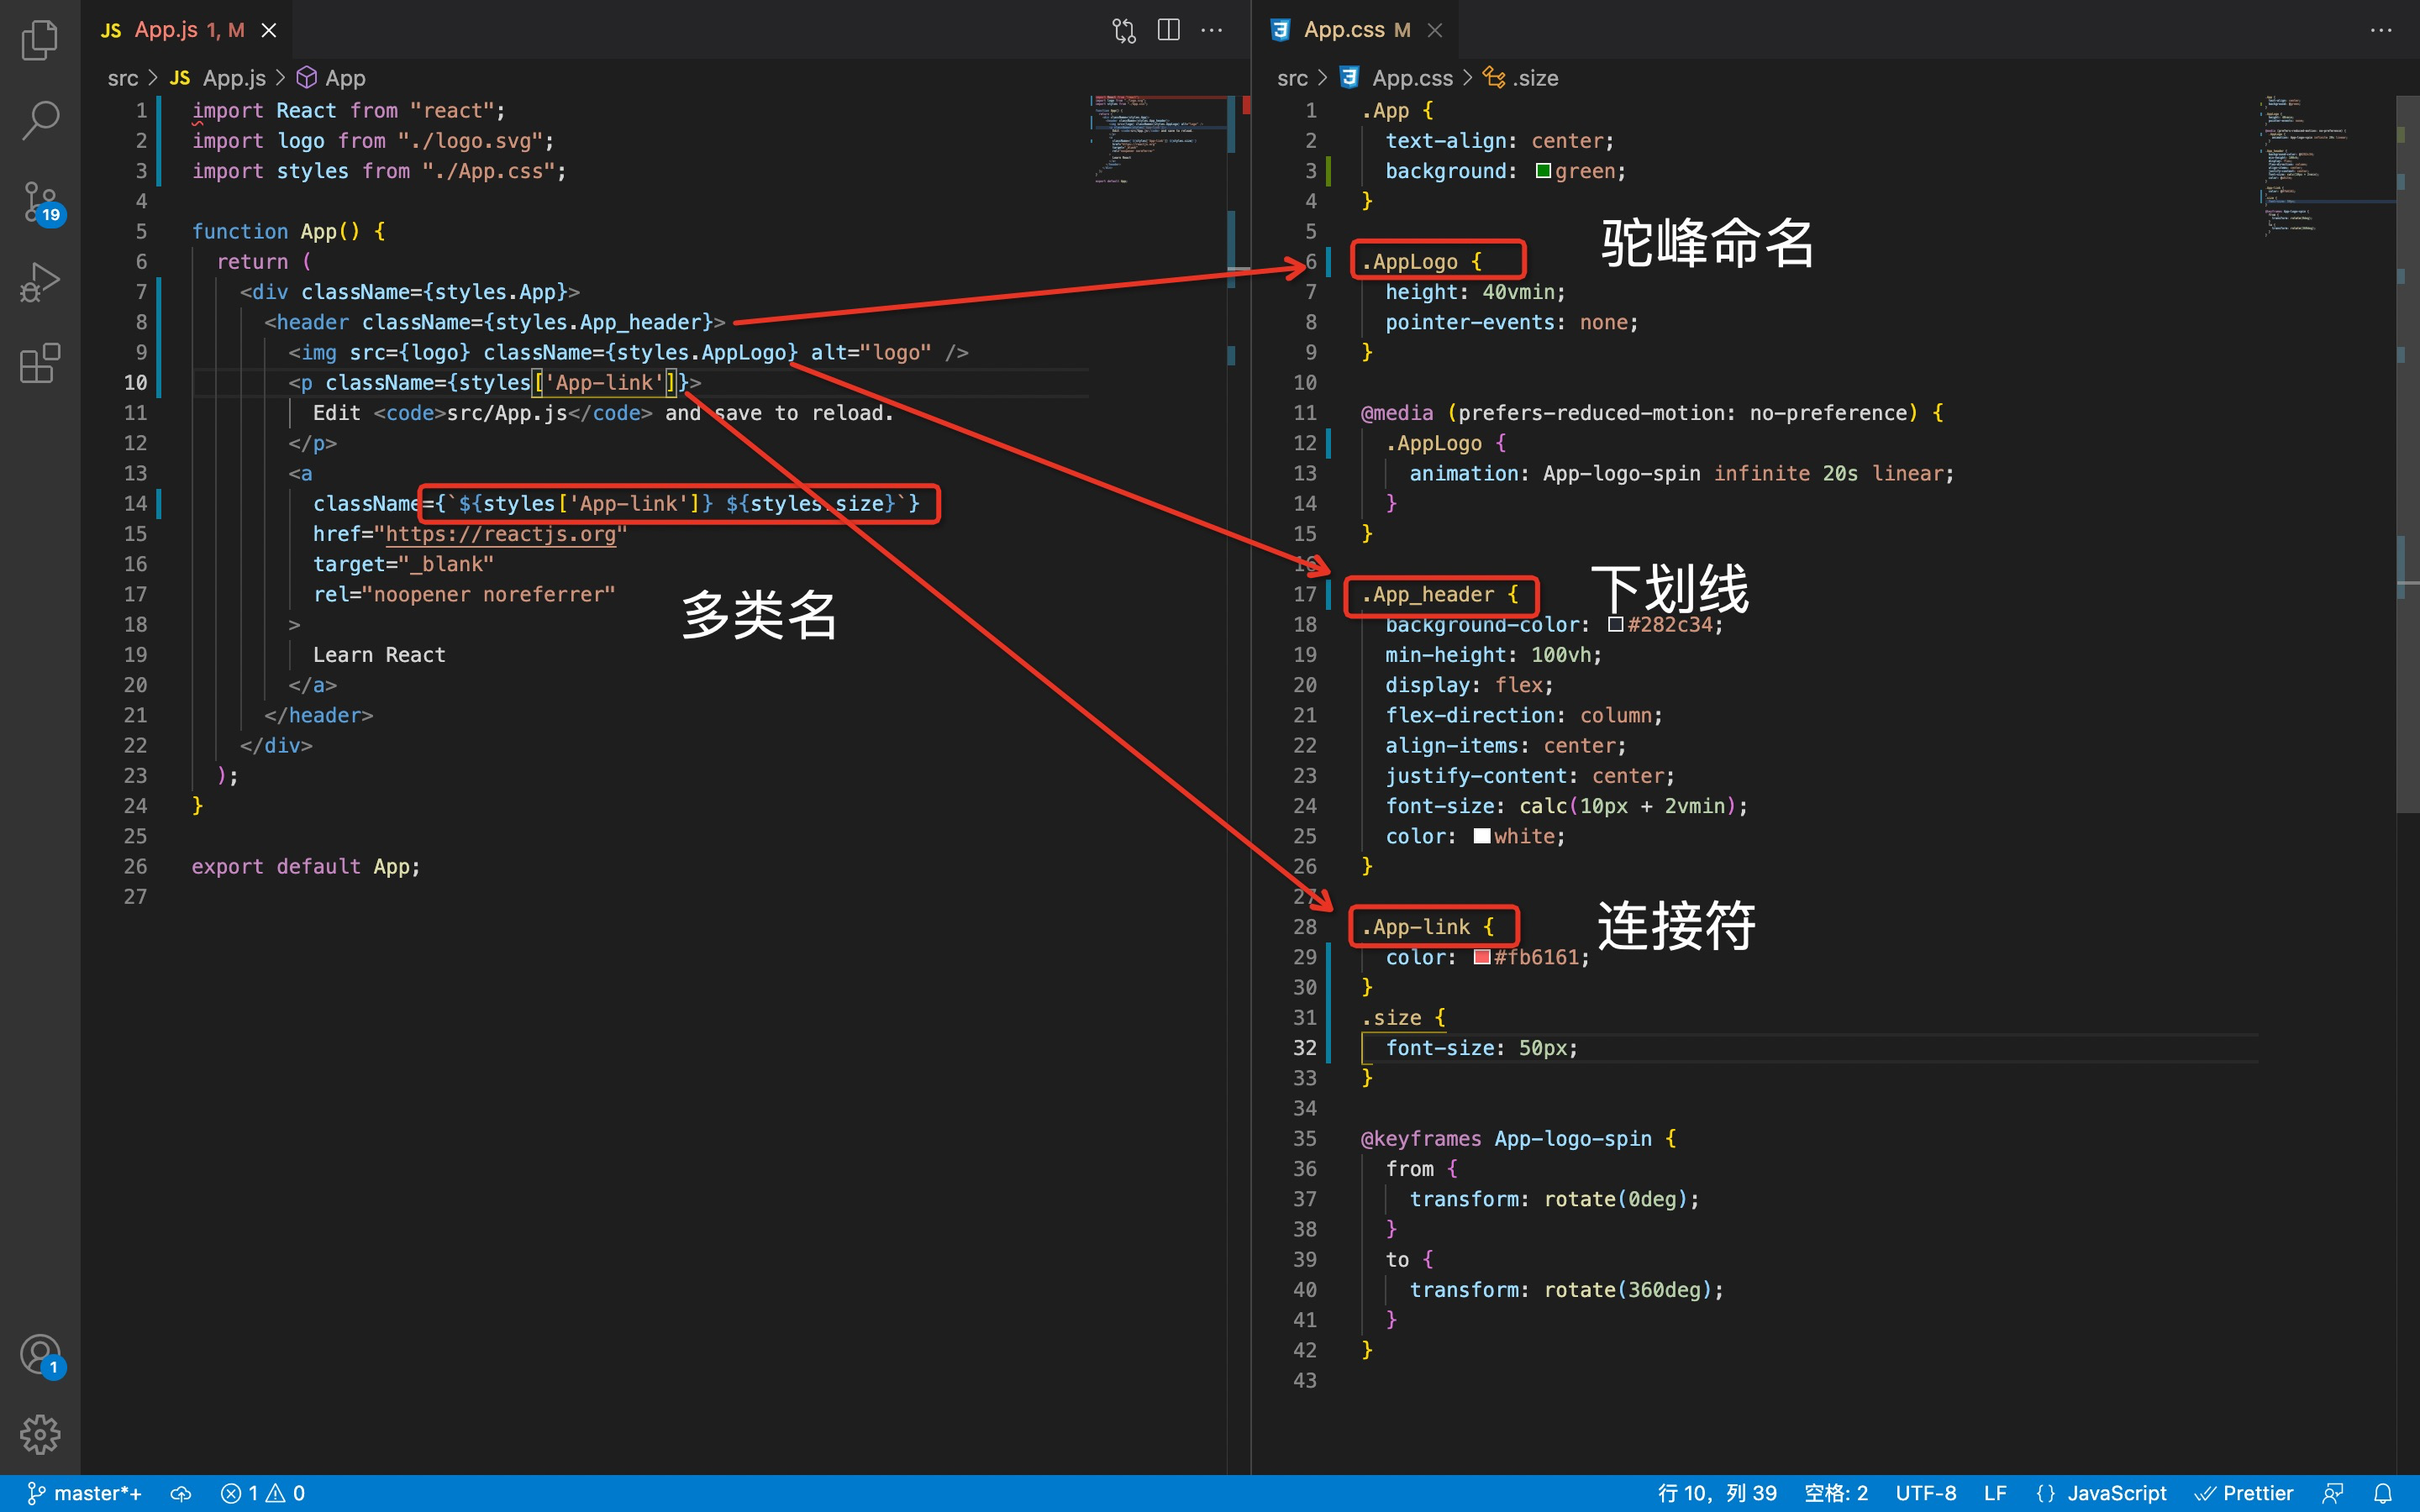Image resolution: width=2420 pixels, height=1512 pixels.
Task: Open the Extensions view icon
Action: click(40, 363)
